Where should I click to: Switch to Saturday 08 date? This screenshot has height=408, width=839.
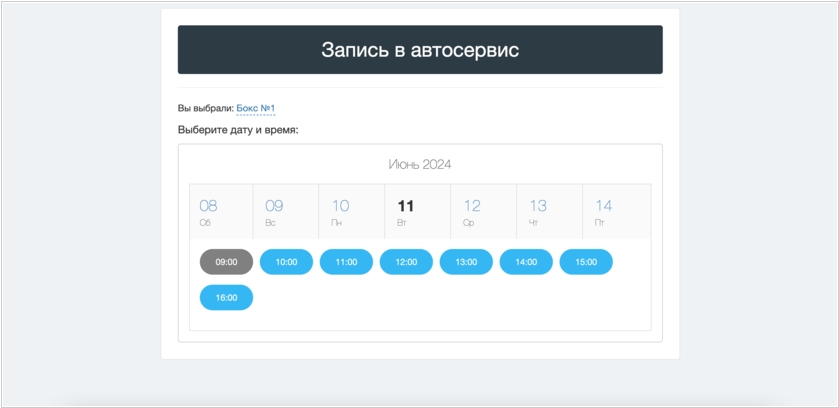(x=221, y=212)
